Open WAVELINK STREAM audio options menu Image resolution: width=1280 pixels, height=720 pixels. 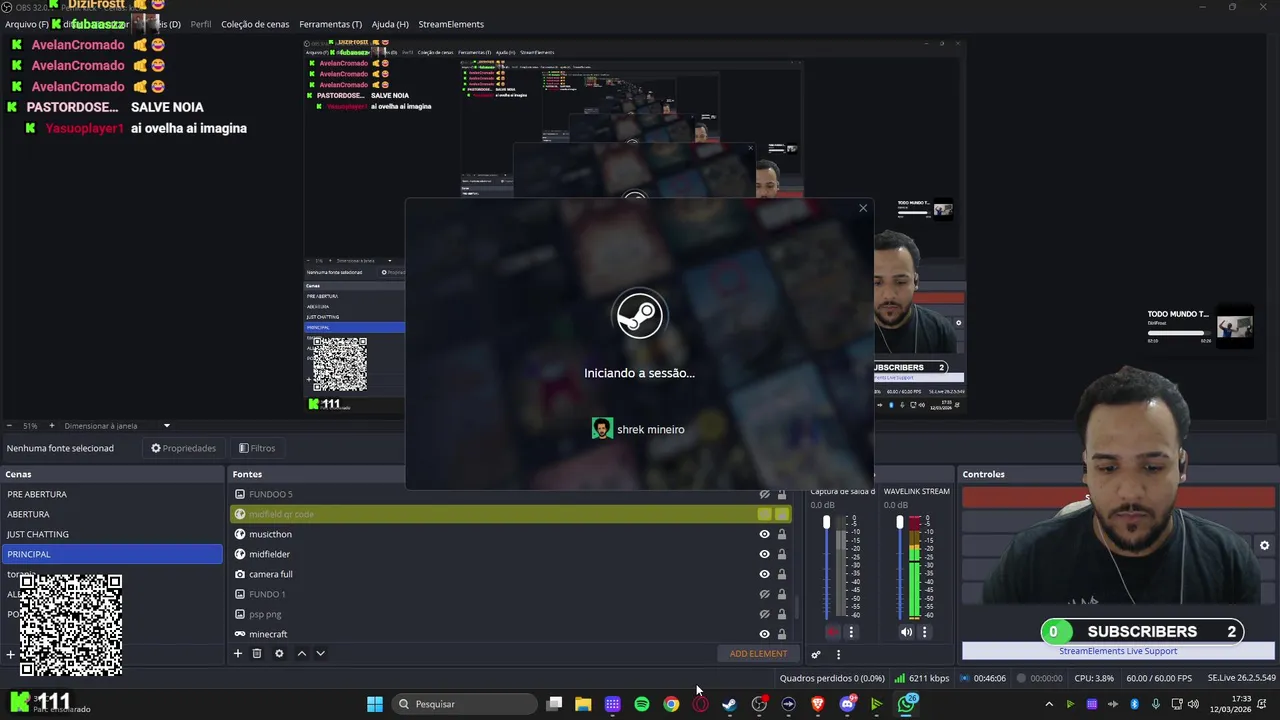924,632
